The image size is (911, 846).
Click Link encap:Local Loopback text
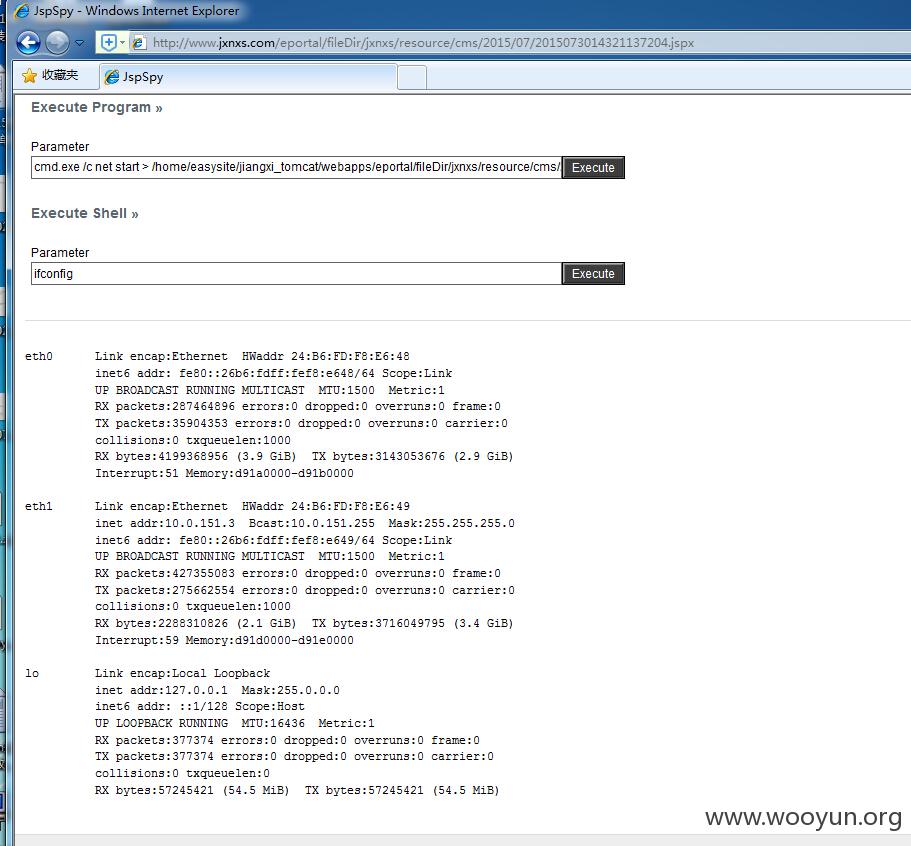click(x=182, y=673)
